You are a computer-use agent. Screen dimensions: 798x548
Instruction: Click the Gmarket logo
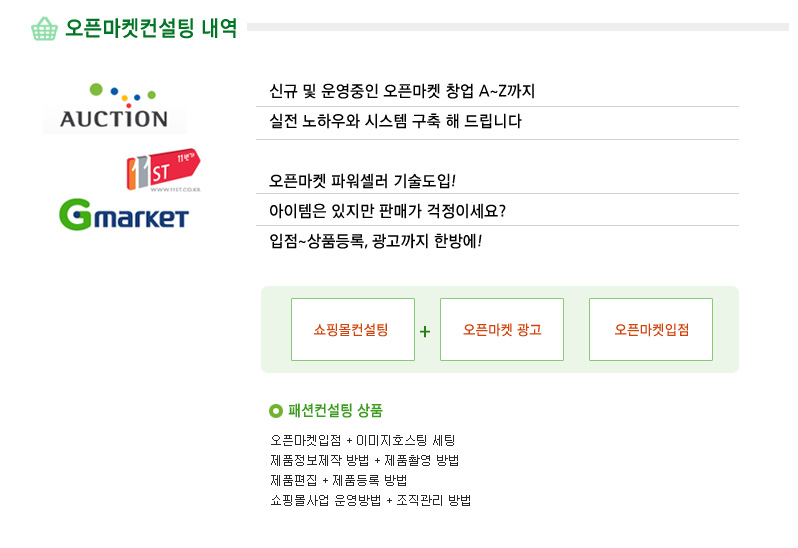coord(124,215)
